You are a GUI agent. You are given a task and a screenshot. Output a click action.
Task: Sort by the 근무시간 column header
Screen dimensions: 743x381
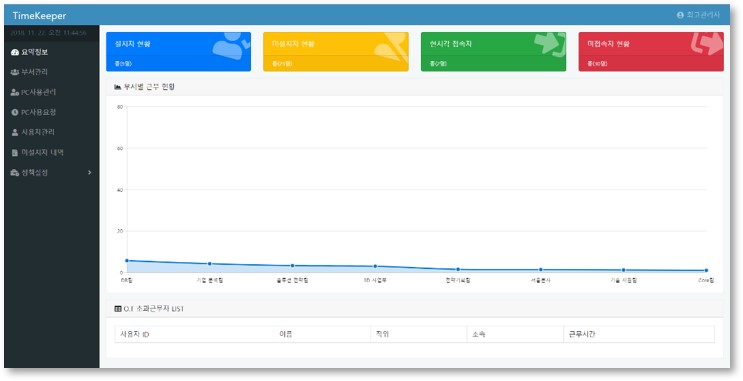(639, 335)
